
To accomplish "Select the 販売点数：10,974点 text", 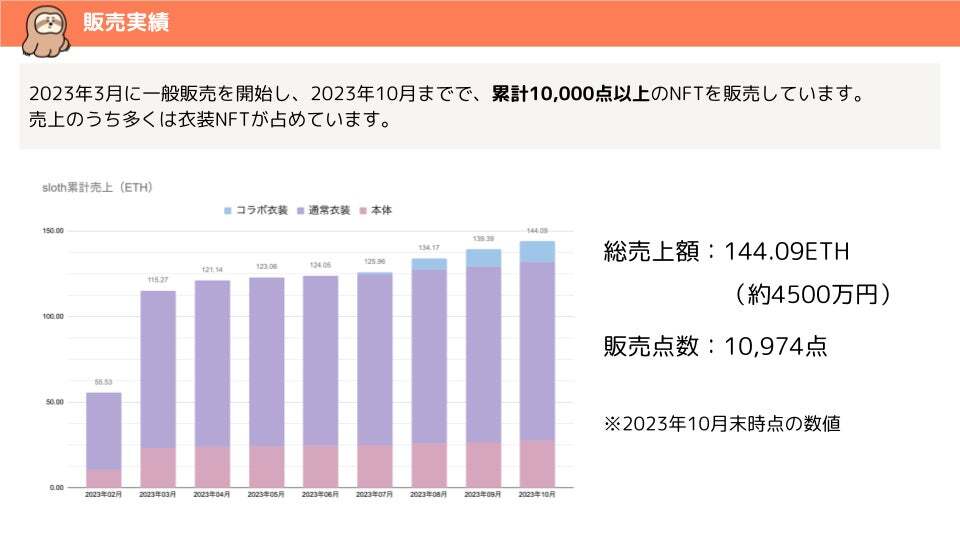I will pyautogui.click(x=714, y=346).
